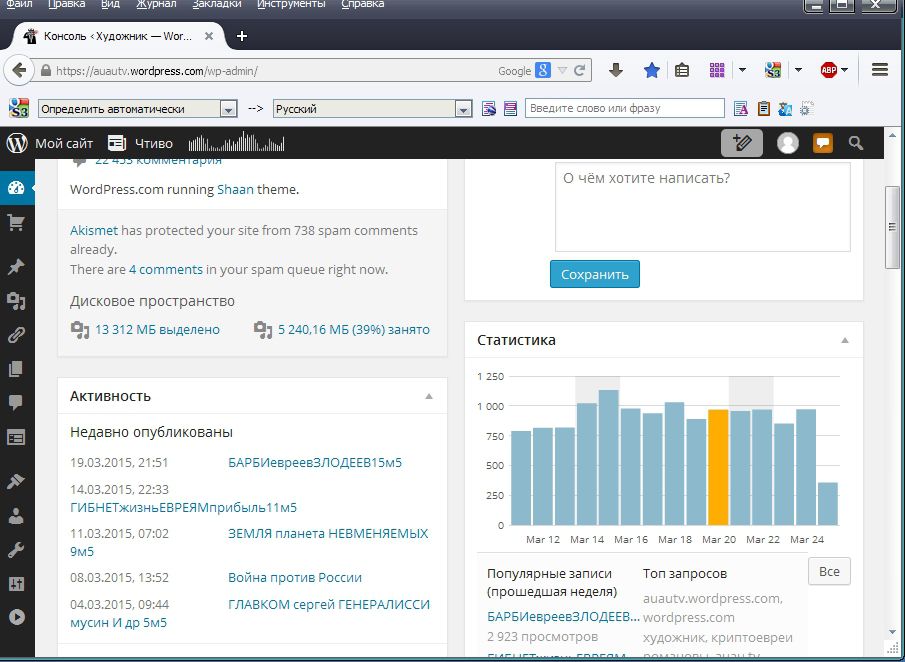Open the browser hamburger menu
The image size is (905, 662).
point(880,70)
